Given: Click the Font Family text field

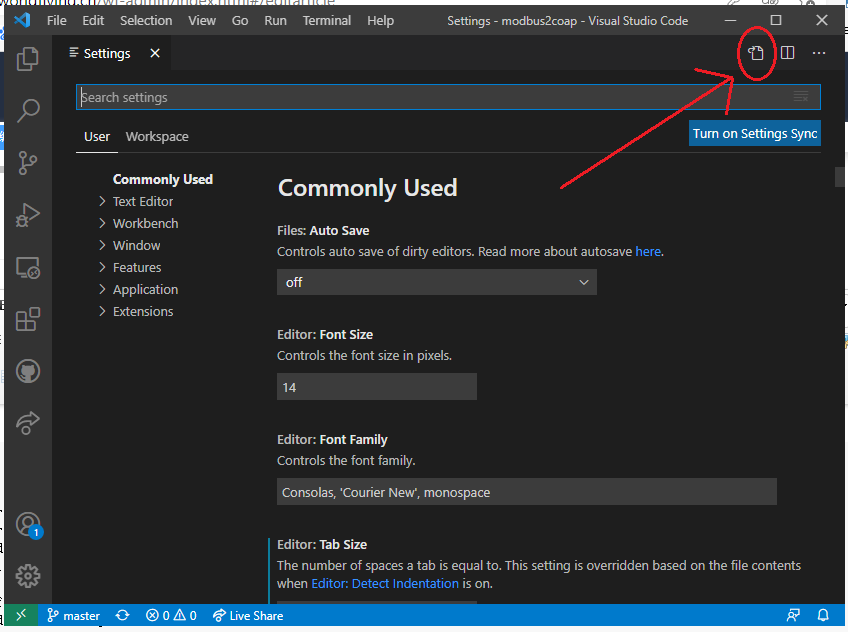Looking at the screenshot, I should click(527, 492).
